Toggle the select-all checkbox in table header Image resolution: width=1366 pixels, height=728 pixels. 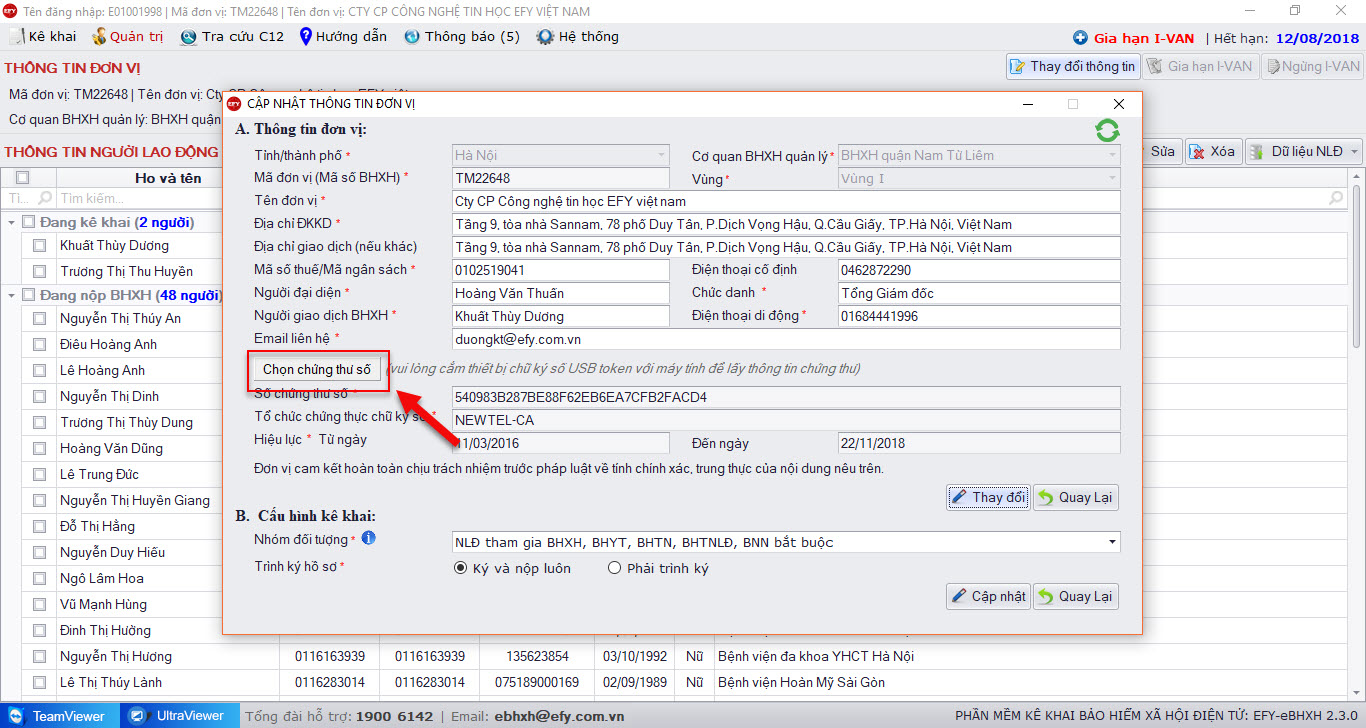click(22, 178)
